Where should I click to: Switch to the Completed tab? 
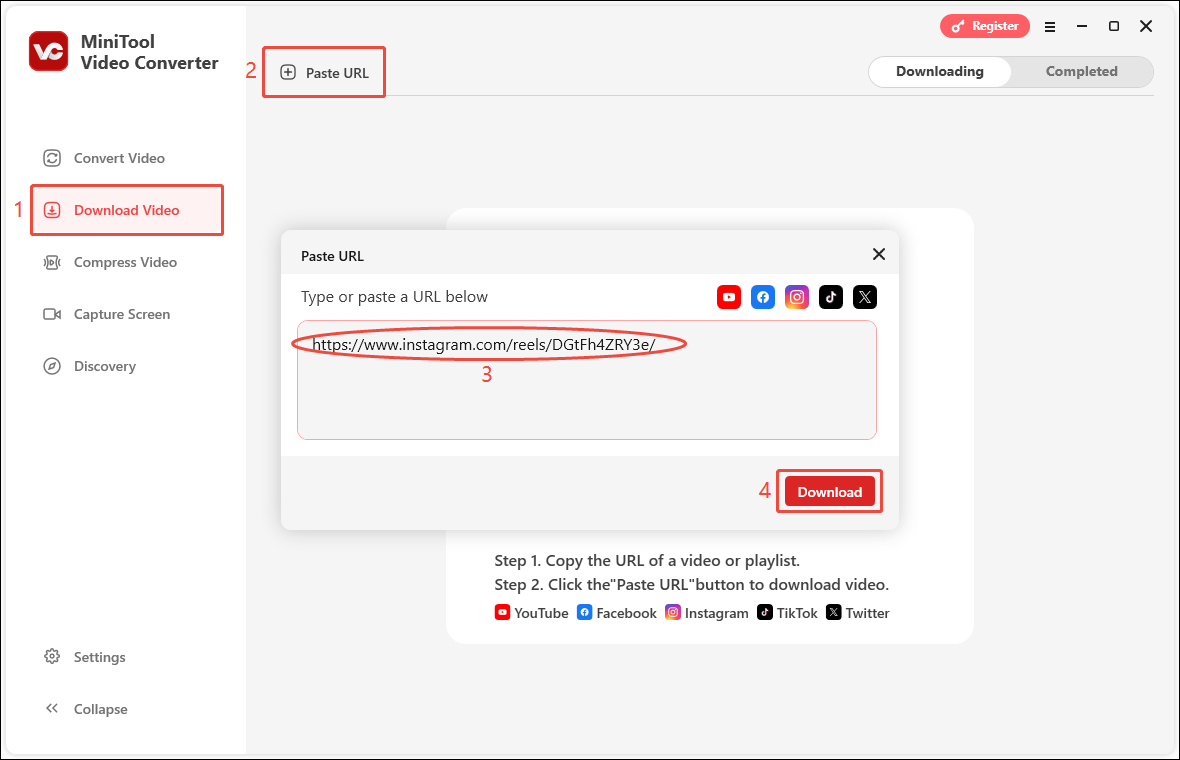[x=1081, y=71]
